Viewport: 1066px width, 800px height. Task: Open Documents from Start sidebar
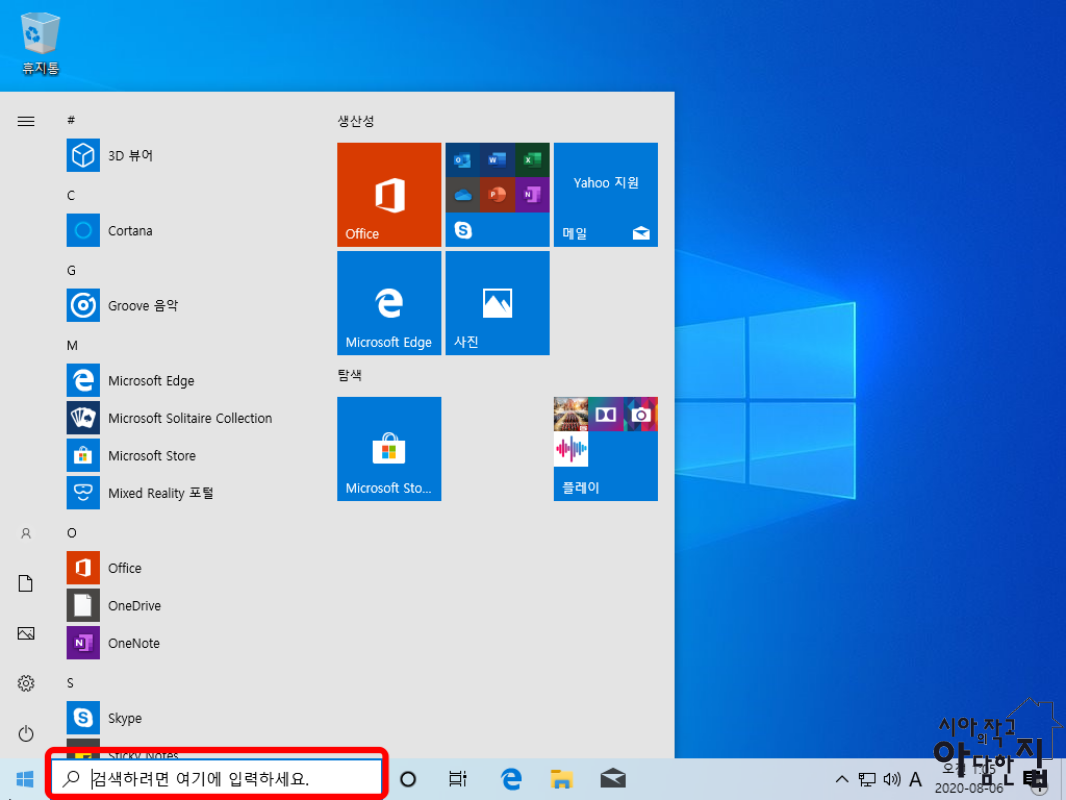click(26, 583)
